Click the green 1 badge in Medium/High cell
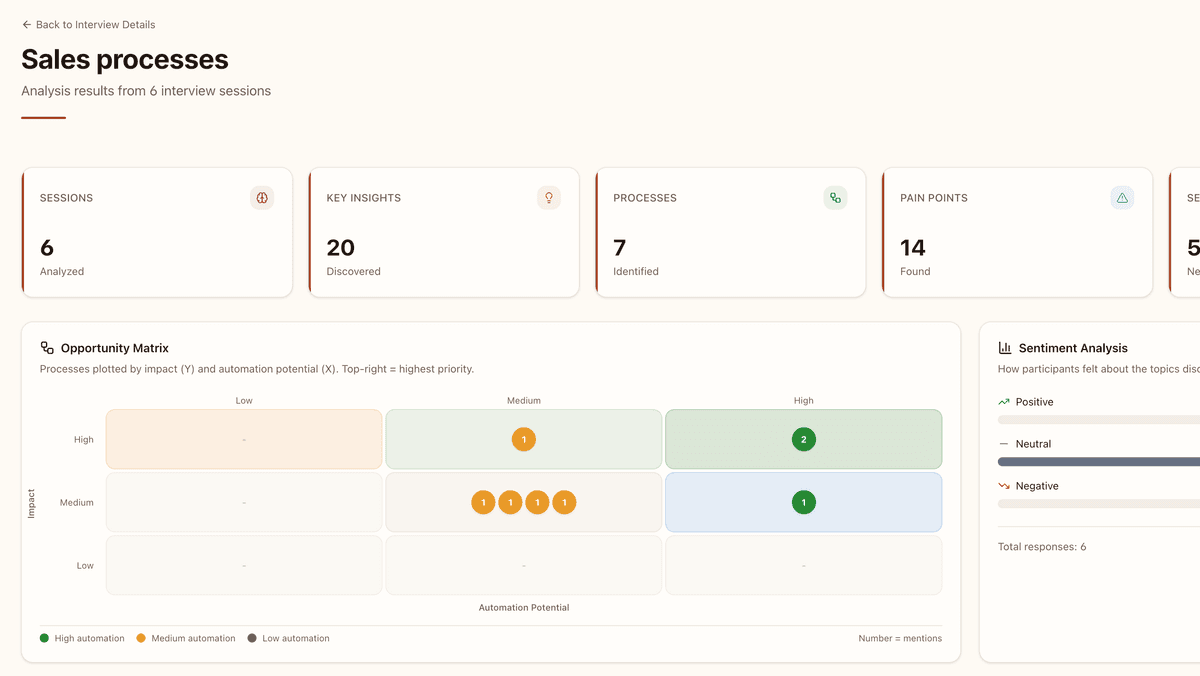Screen dimensions: 1200x676 [803, 502]
